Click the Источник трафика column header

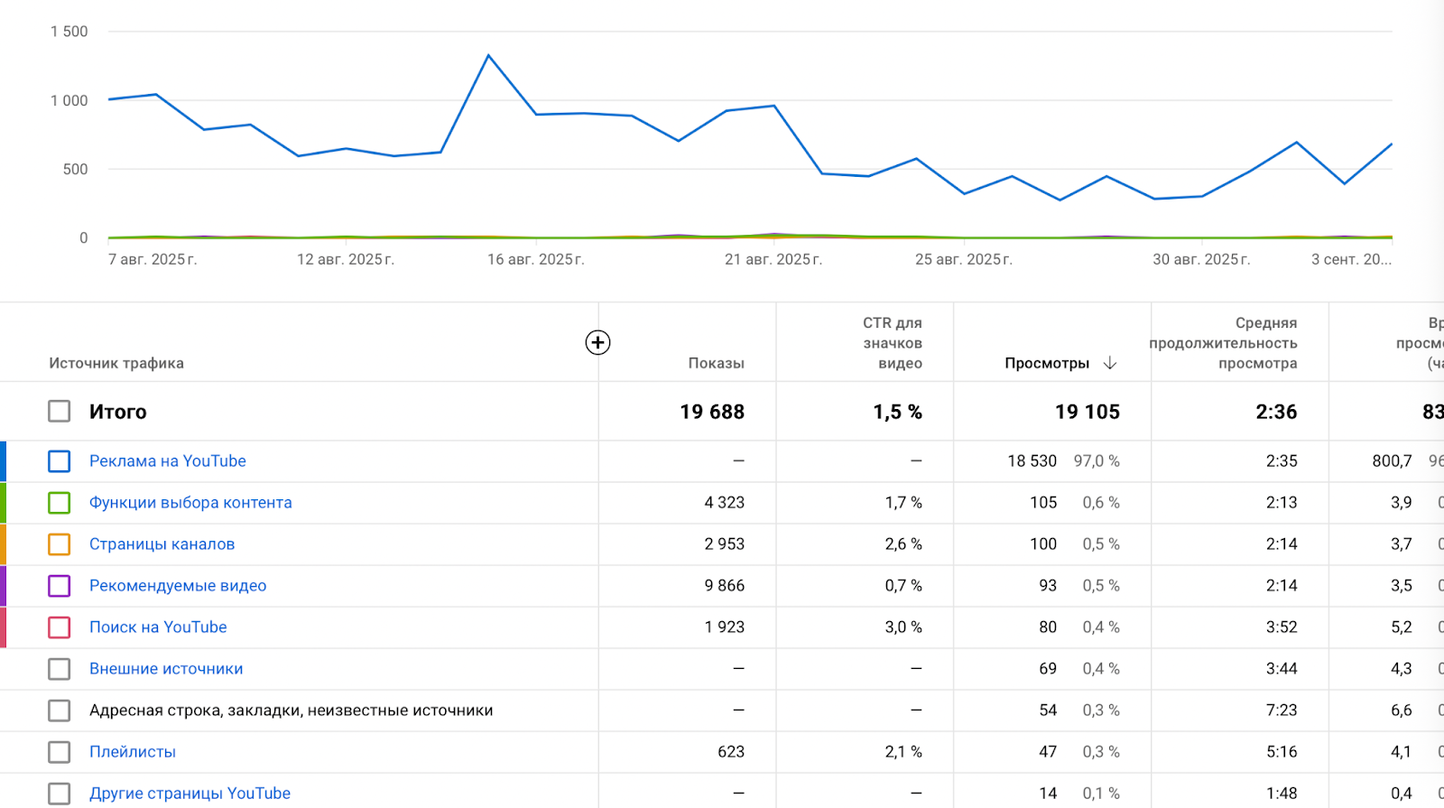116,364
